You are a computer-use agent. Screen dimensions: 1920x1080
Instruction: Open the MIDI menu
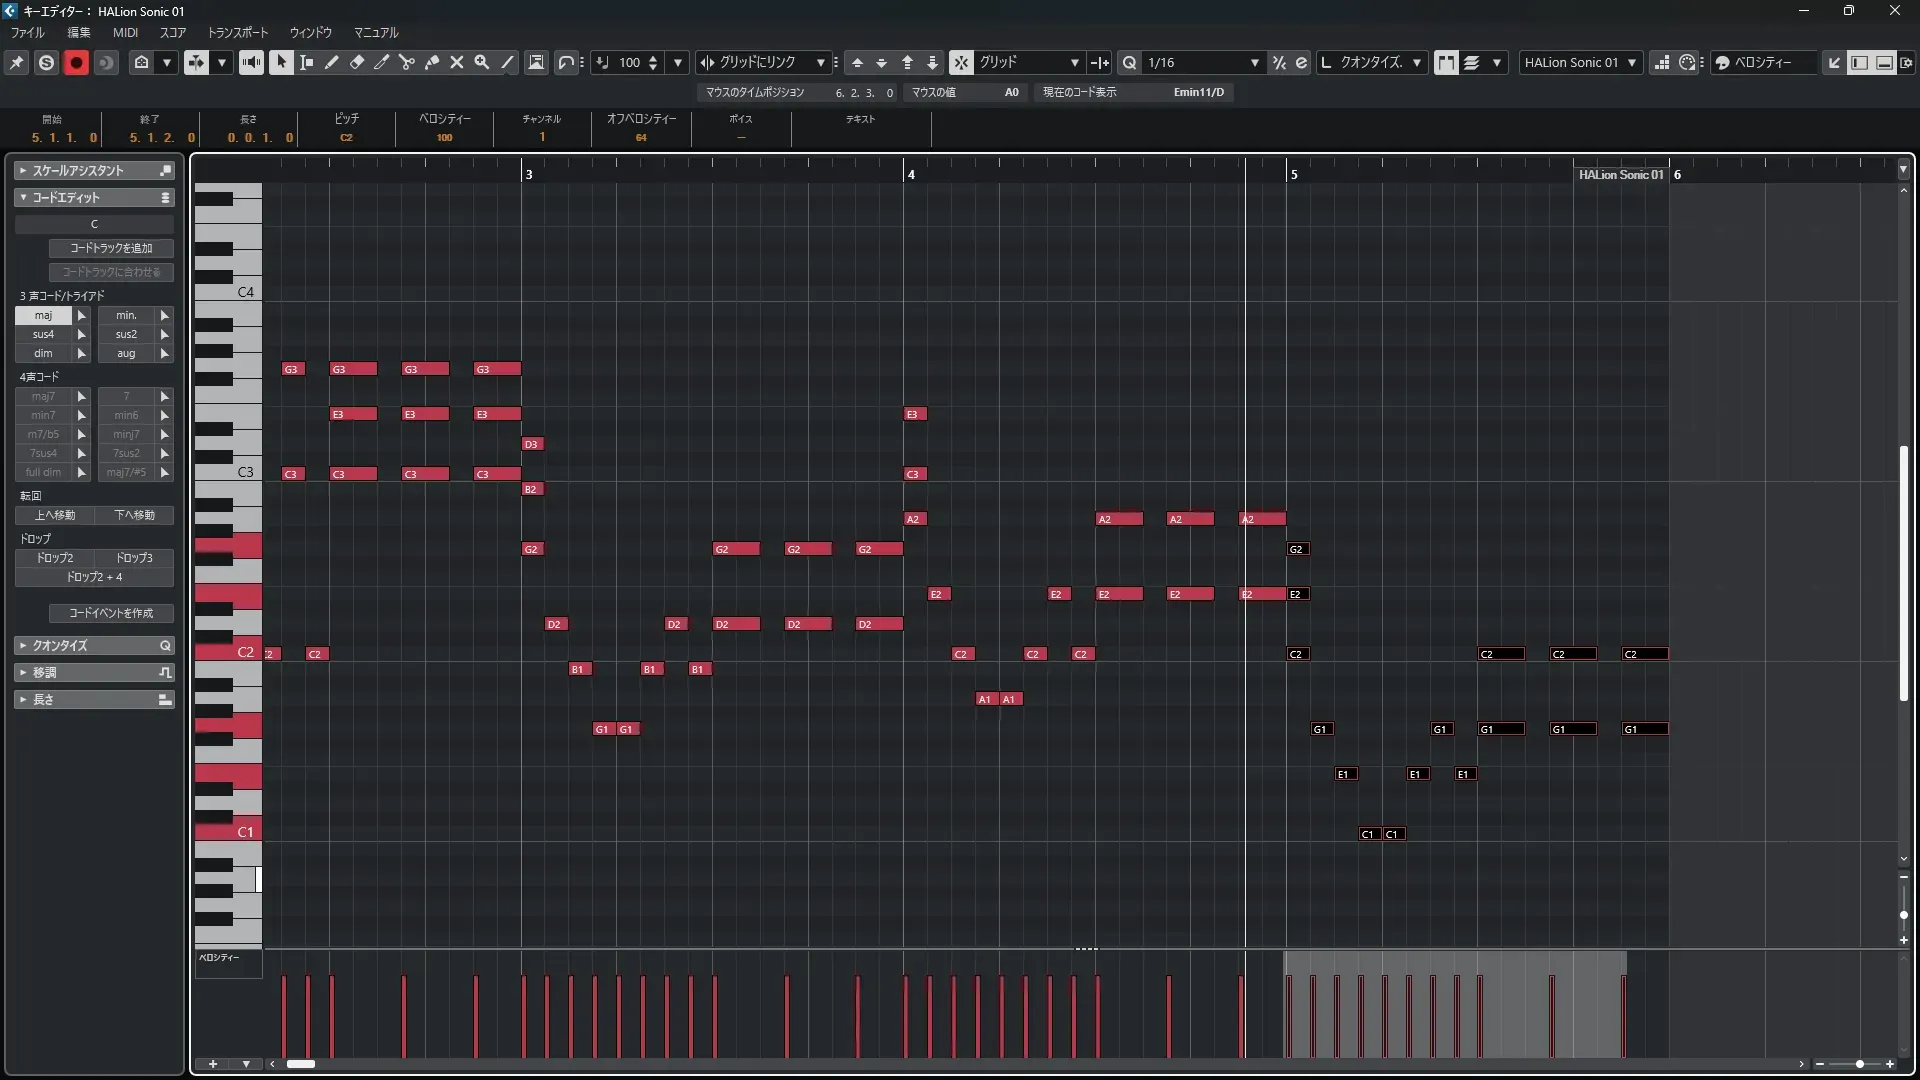125,32
